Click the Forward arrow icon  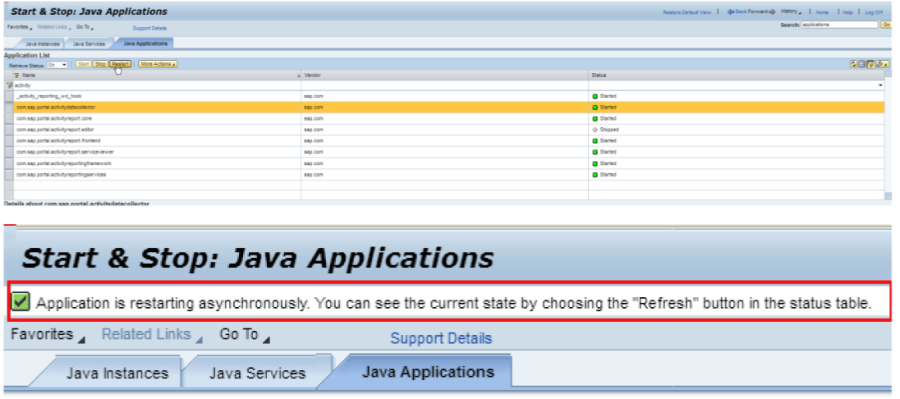coord(772,12)
